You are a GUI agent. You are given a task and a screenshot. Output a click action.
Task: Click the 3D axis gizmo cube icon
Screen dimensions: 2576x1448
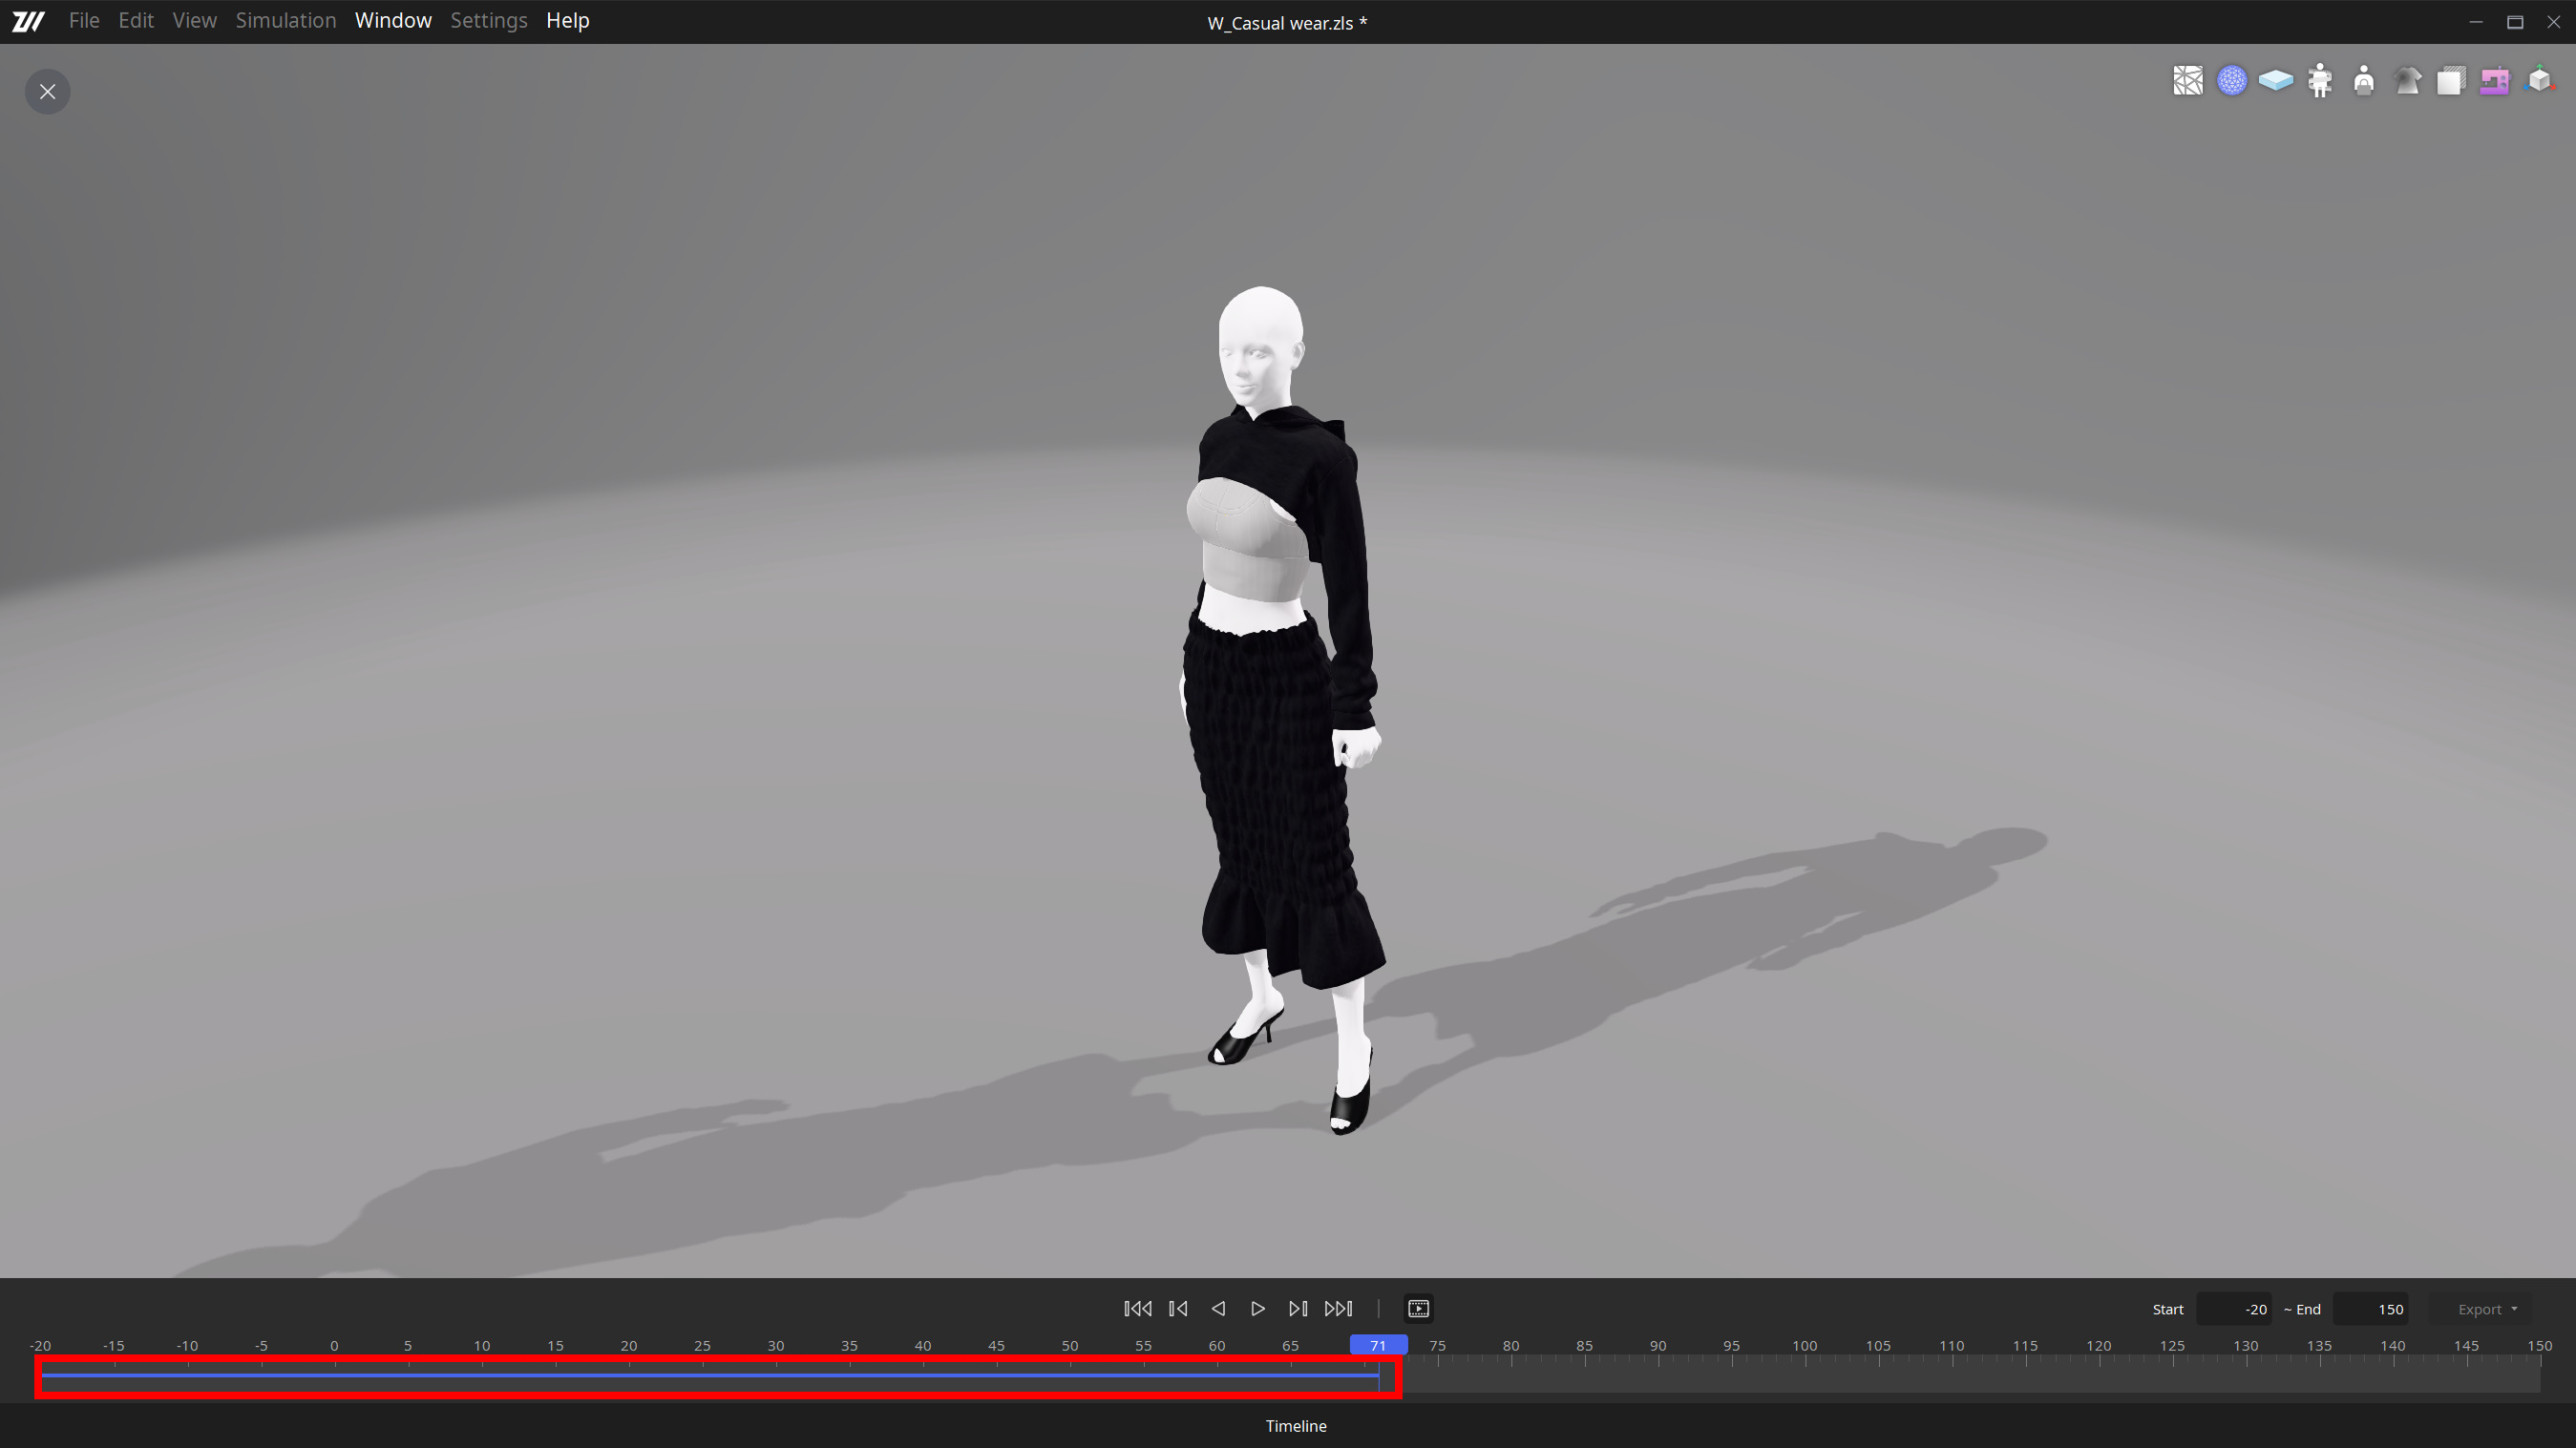tap(2539, 81)
